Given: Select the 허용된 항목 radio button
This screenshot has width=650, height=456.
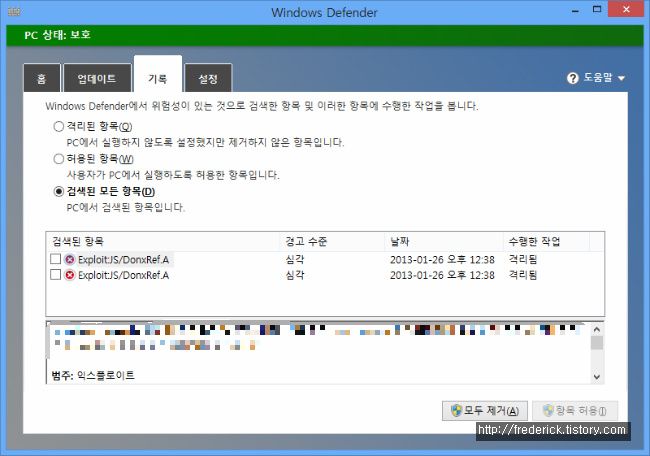Looking at the screenshot, I should point(59,159).
